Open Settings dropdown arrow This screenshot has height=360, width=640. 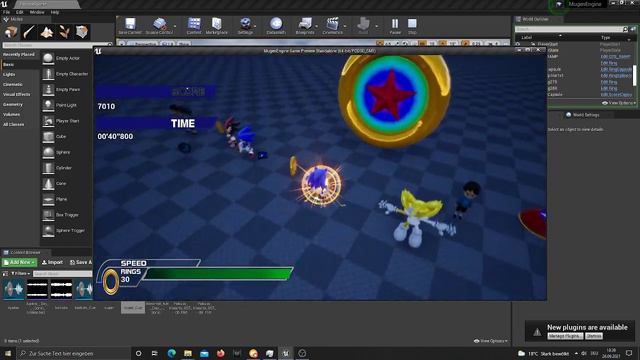(x=256, y=26)
